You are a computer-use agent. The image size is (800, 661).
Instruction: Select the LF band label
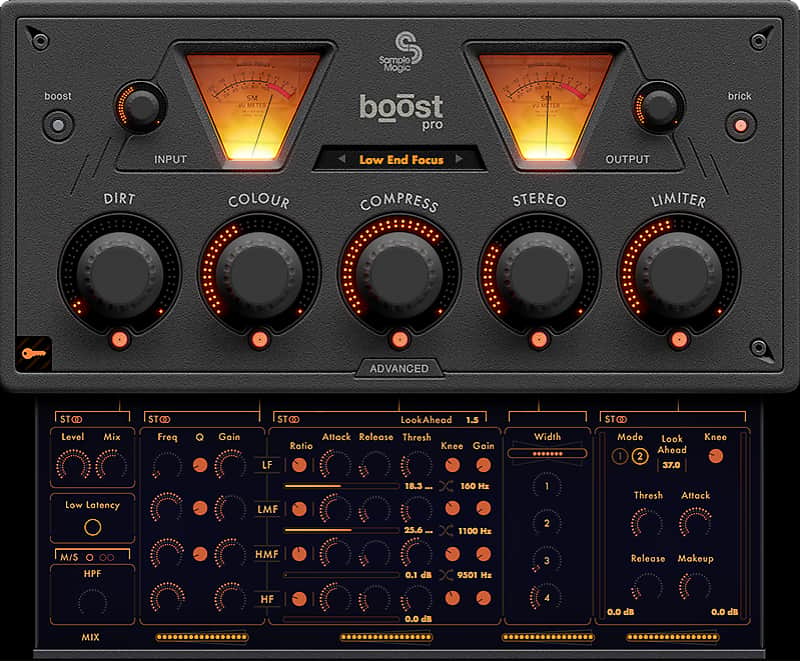point(267,465)
